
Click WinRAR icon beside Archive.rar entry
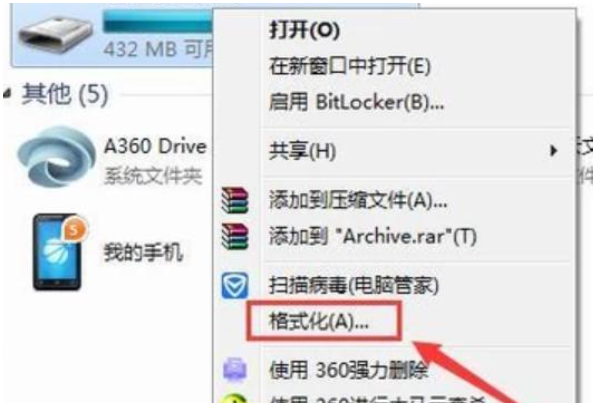point(235,237)
